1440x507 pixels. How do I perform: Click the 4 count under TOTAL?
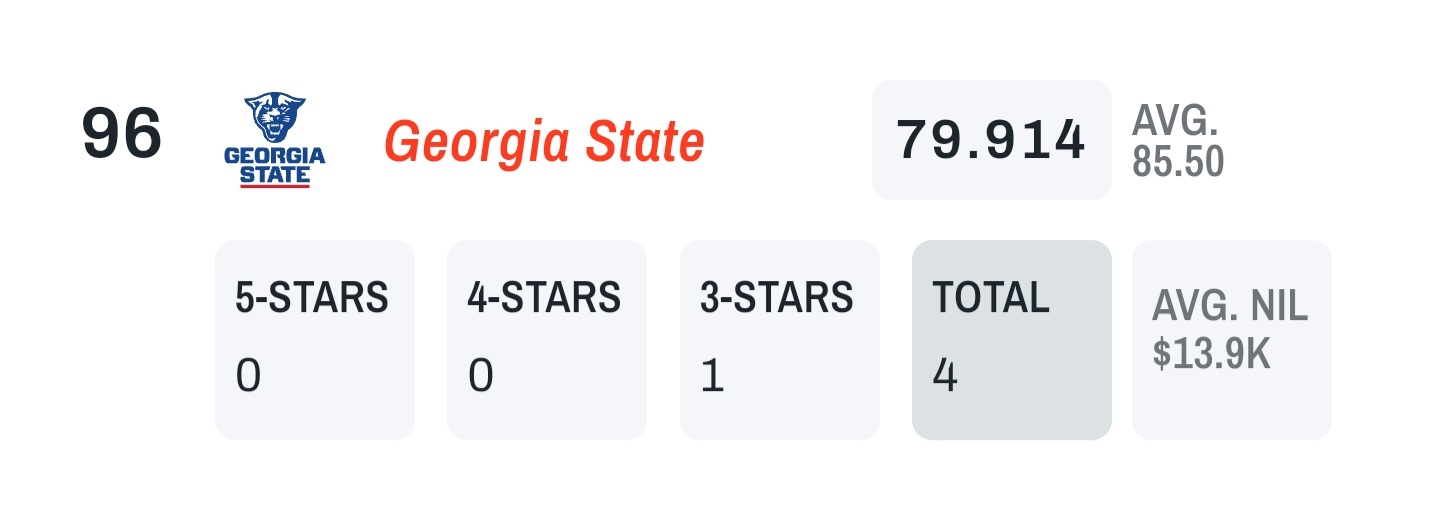click(x=944, y=377)
